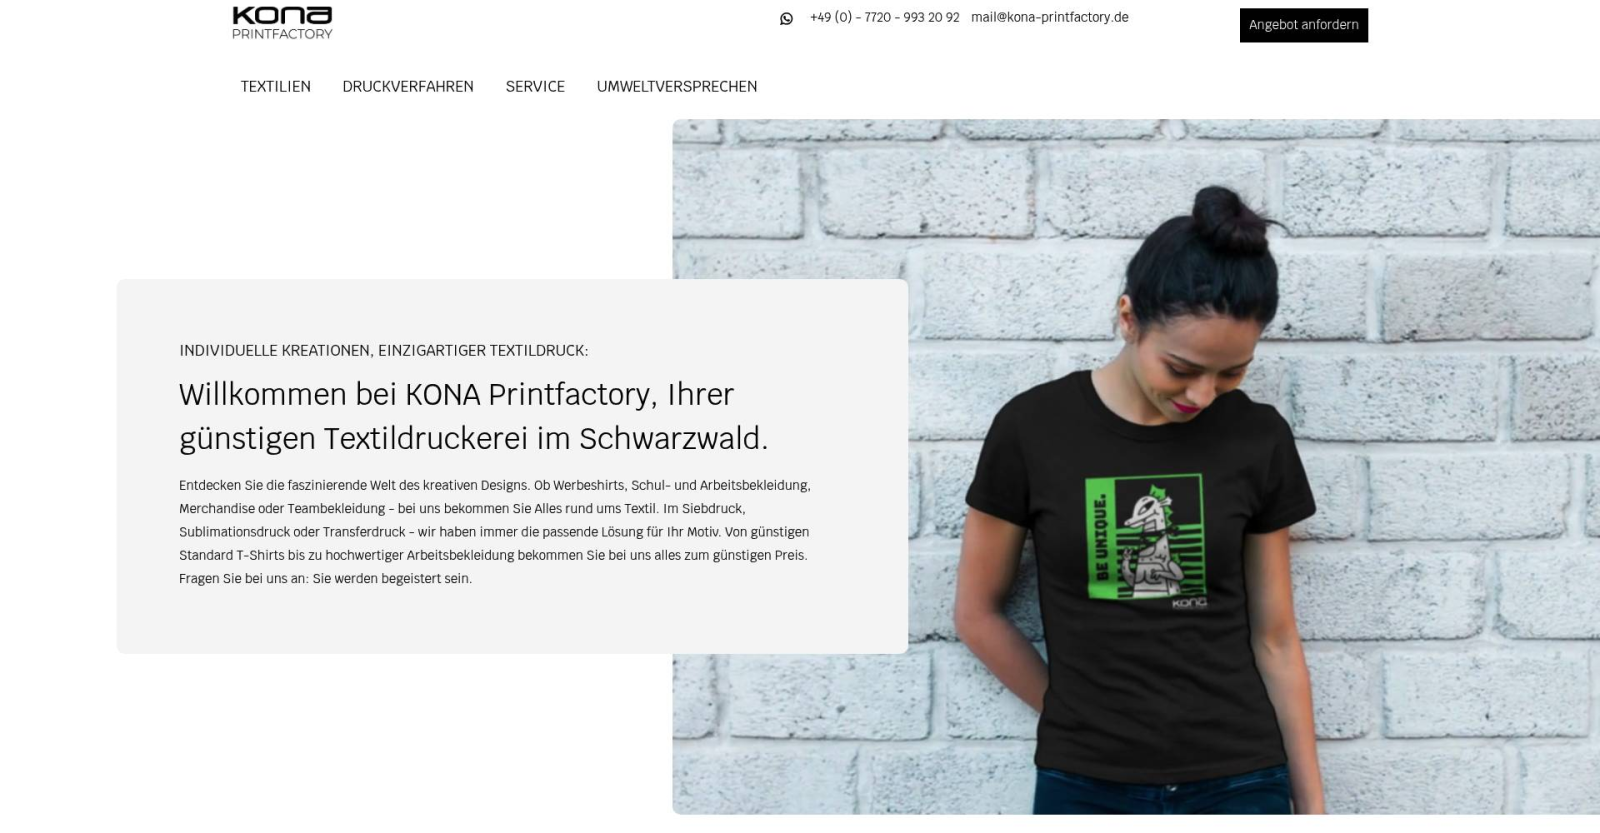
Task: Go to the UMWELTVERSPRECHEN page
Action: pos(677,86)
